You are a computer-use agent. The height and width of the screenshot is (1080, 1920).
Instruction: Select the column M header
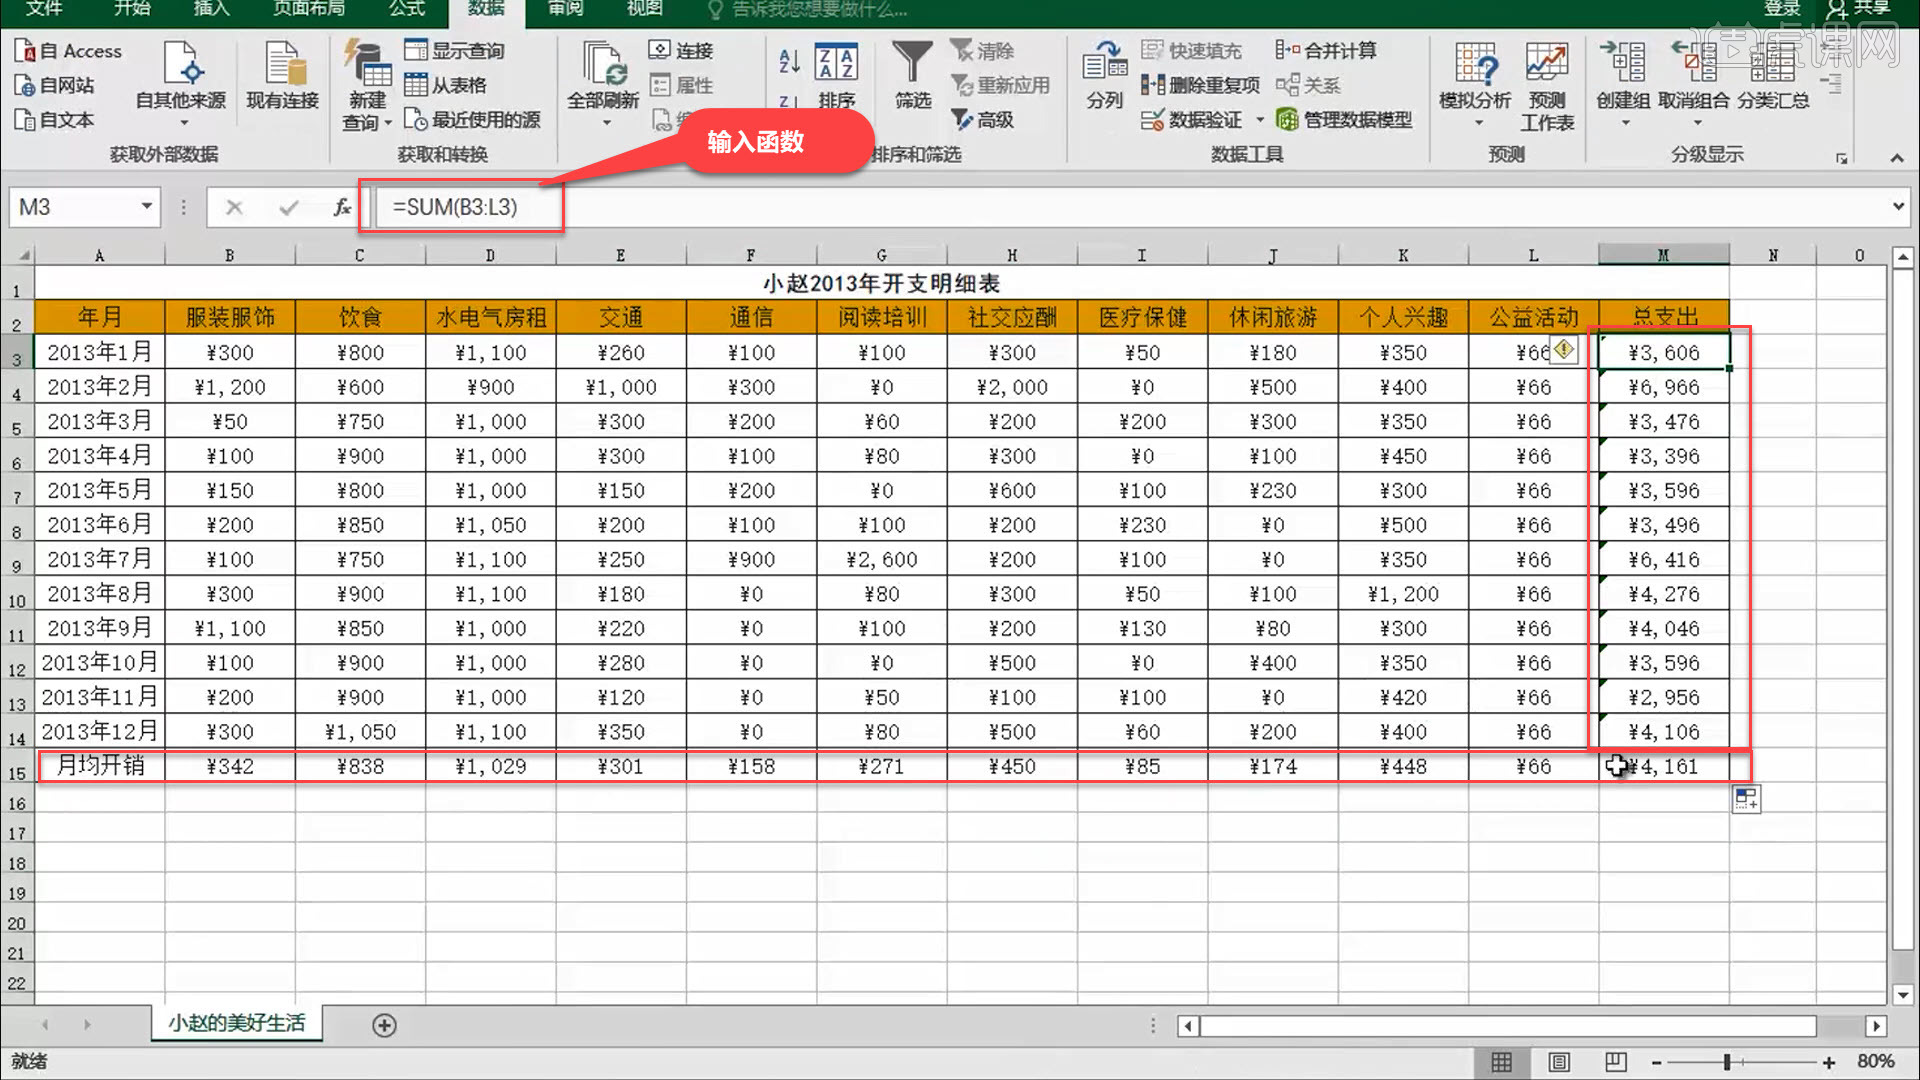pos(1664,255)
